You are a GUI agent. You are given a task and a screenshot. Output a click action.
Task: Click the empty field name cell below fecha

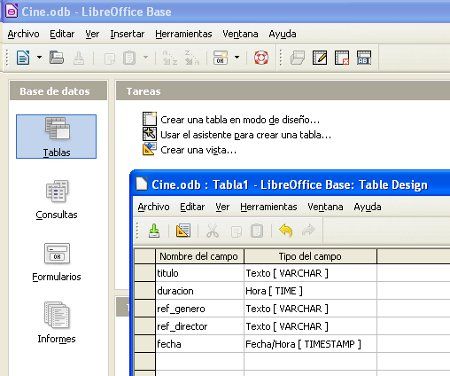tap(199, 361)
